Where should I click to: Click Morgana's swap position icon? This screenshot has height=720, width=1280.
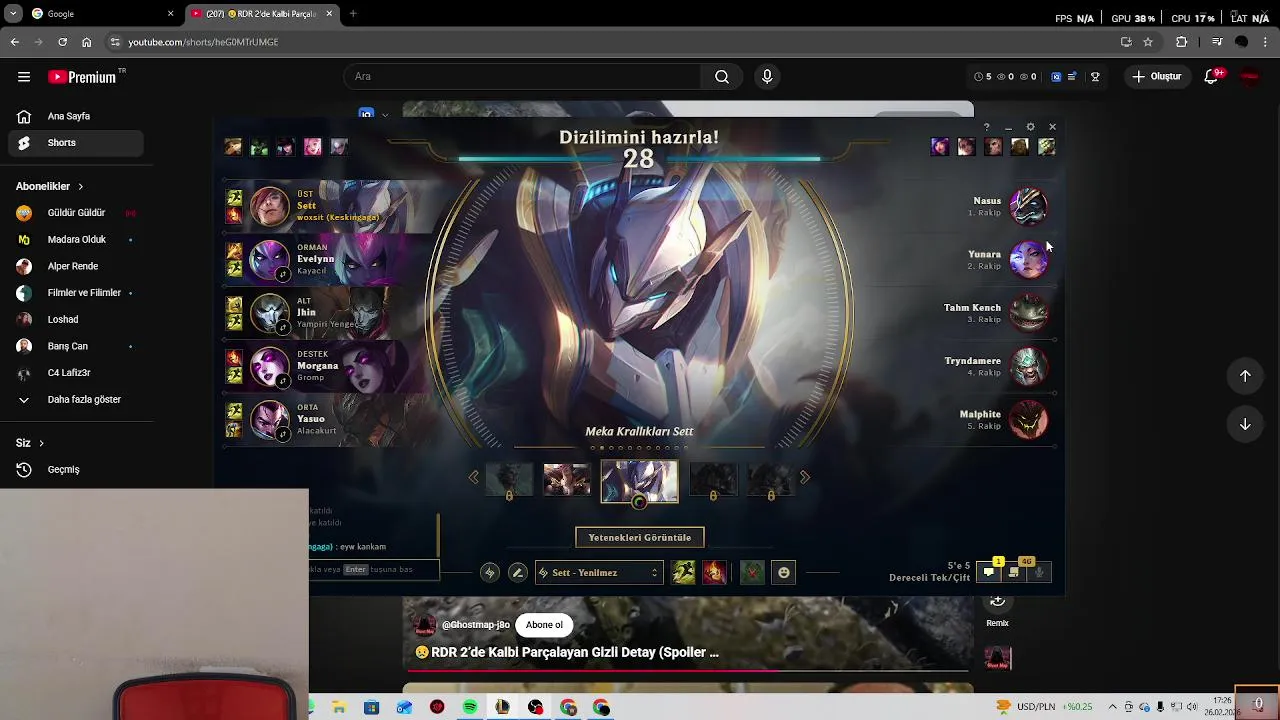tap(283, 380)
